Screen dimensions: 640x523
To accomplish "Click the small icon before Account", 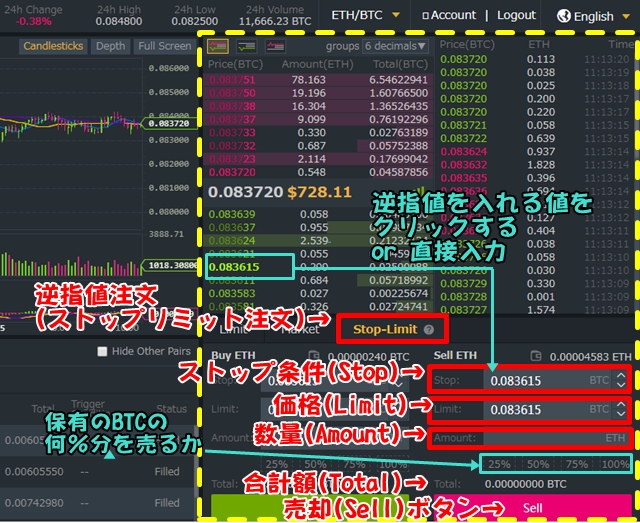I will click(x=426, y=16).
